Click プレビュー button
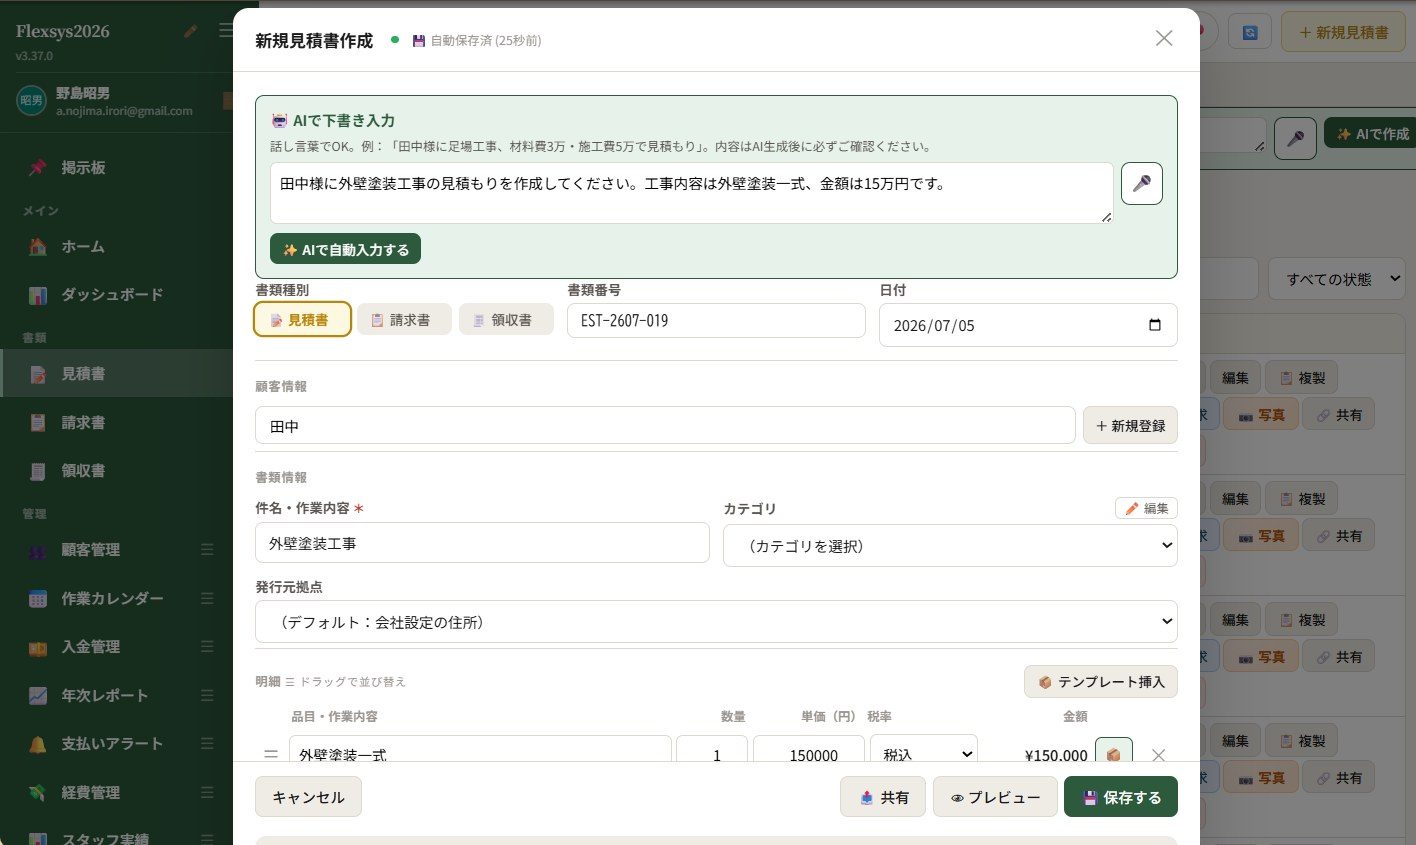1416x845 pixels. click(x=995, y=797)
